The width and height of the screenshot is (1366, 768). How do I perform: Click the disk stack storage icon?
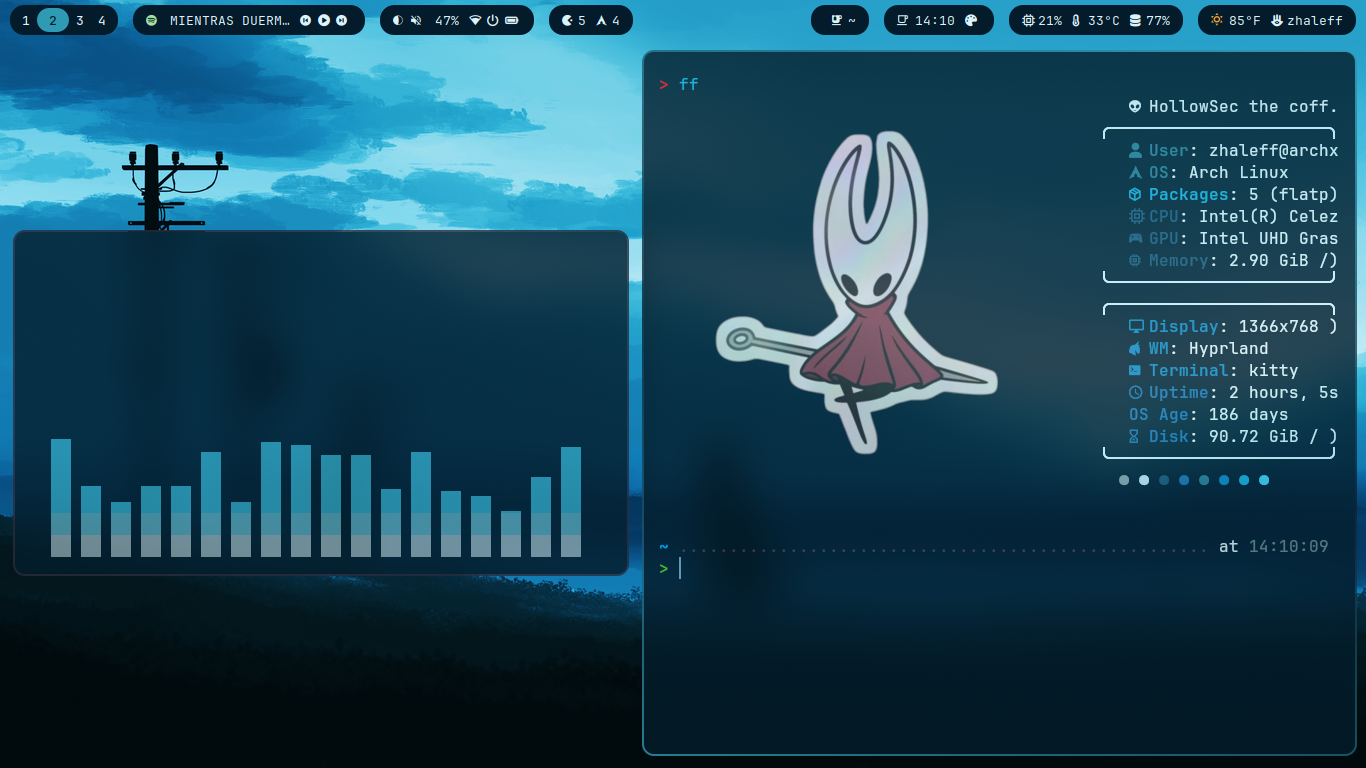tap(1135, 20)
